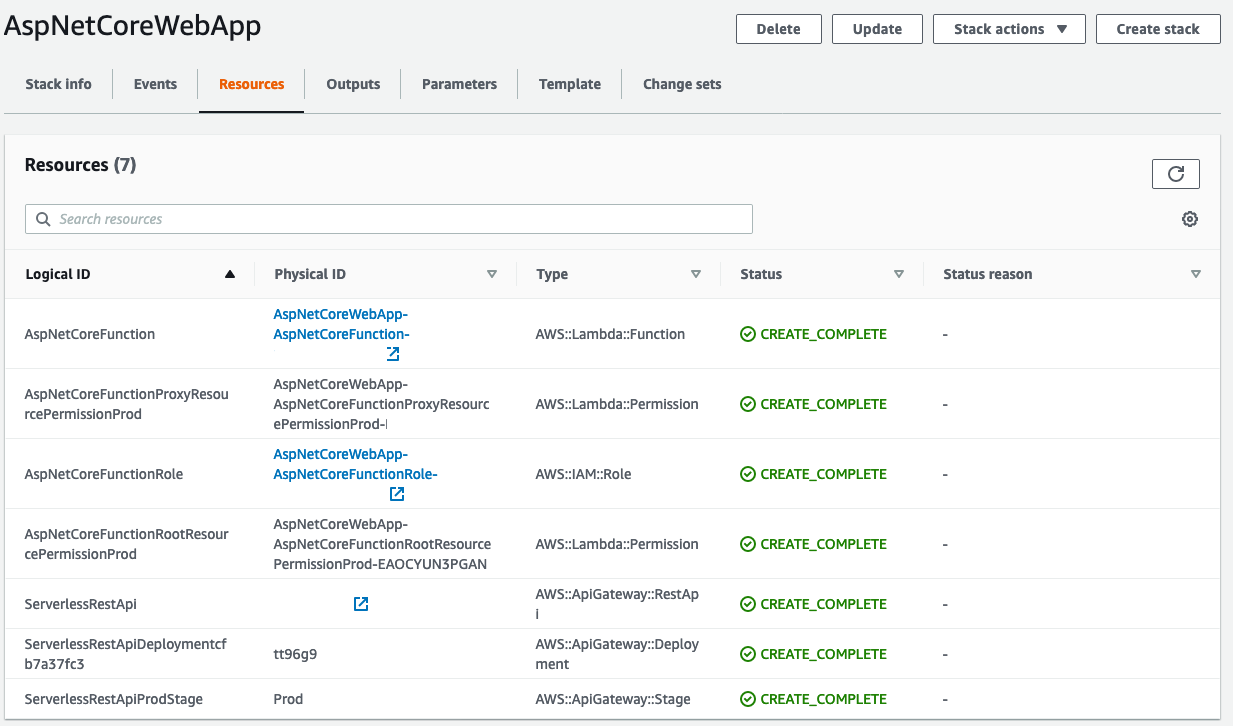Click the Resources (7) heading
1233x726 pixels.
(80, 165)
